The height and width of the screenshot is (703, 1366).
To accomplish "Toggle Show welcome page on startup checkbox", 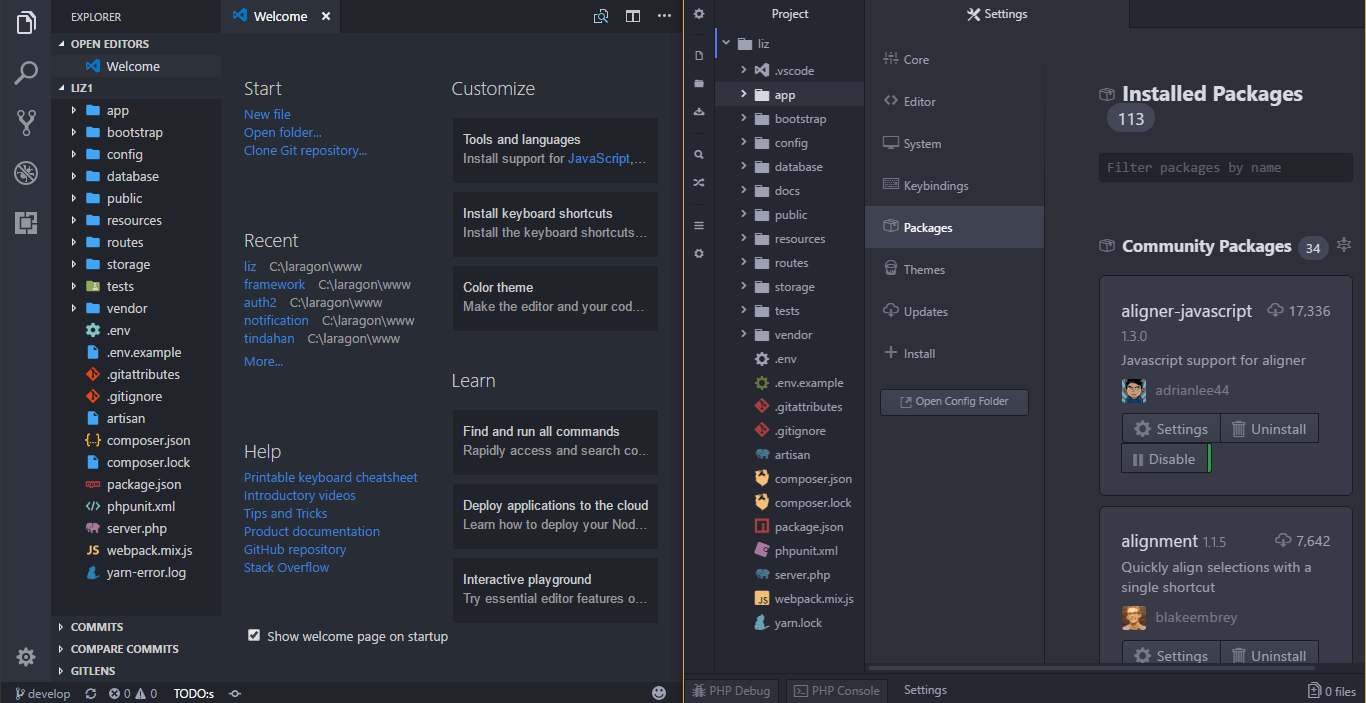I will (x=254, y=635).
